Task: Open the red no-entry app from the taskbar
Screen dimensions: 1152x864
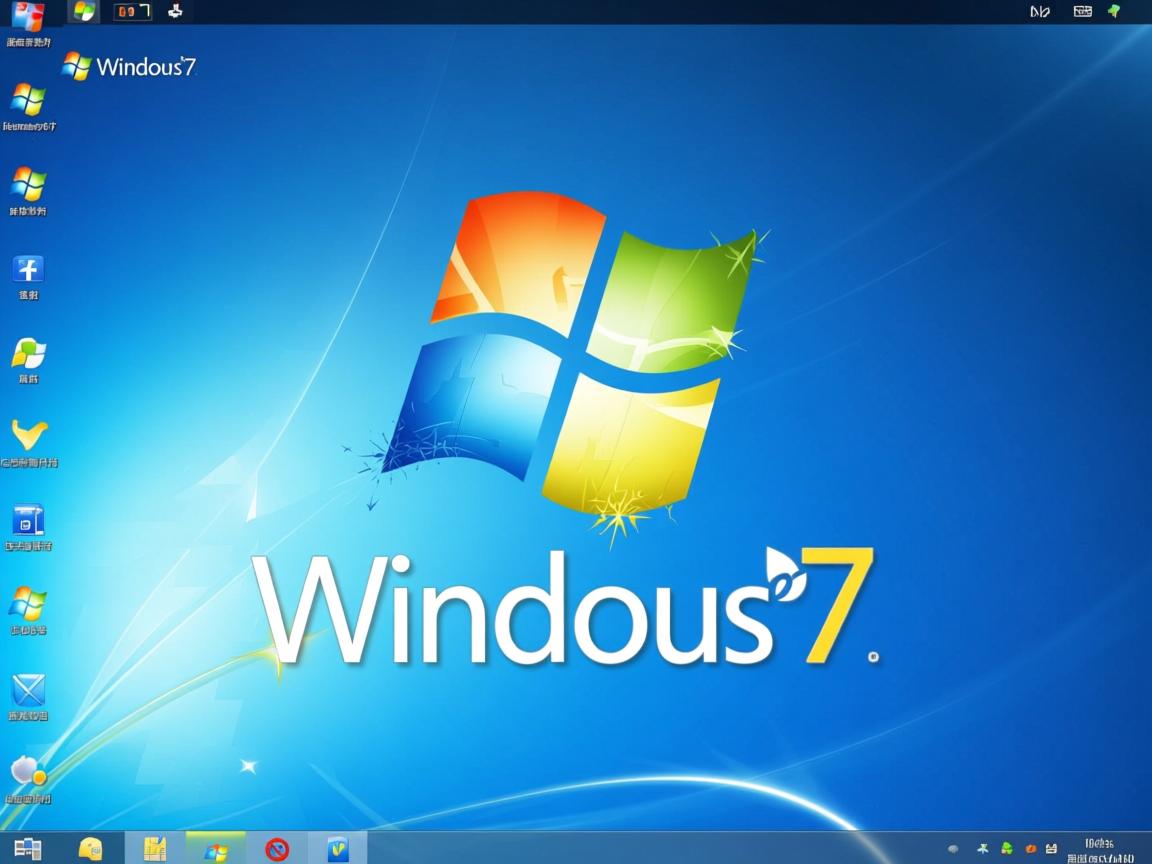Action: 278,849
